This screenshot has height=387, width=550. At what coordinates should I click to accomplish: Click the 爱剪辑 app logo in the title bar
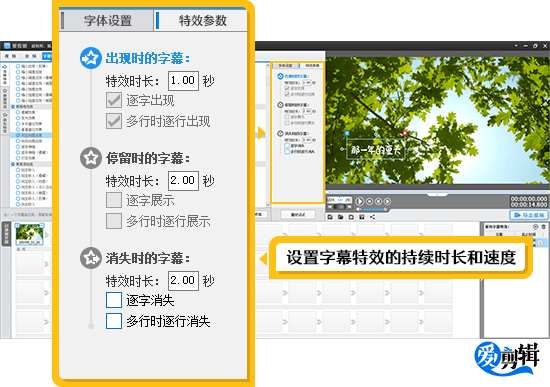7,46
